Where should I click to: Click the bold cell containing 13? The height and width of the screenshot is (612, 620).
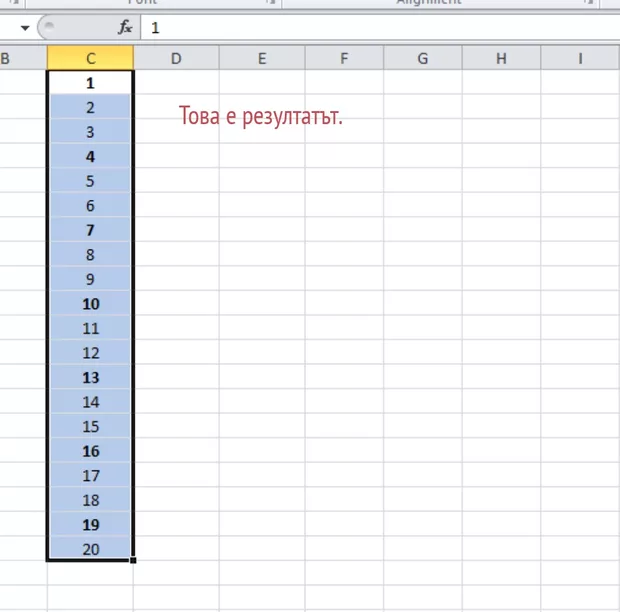[x=90, y=377]
